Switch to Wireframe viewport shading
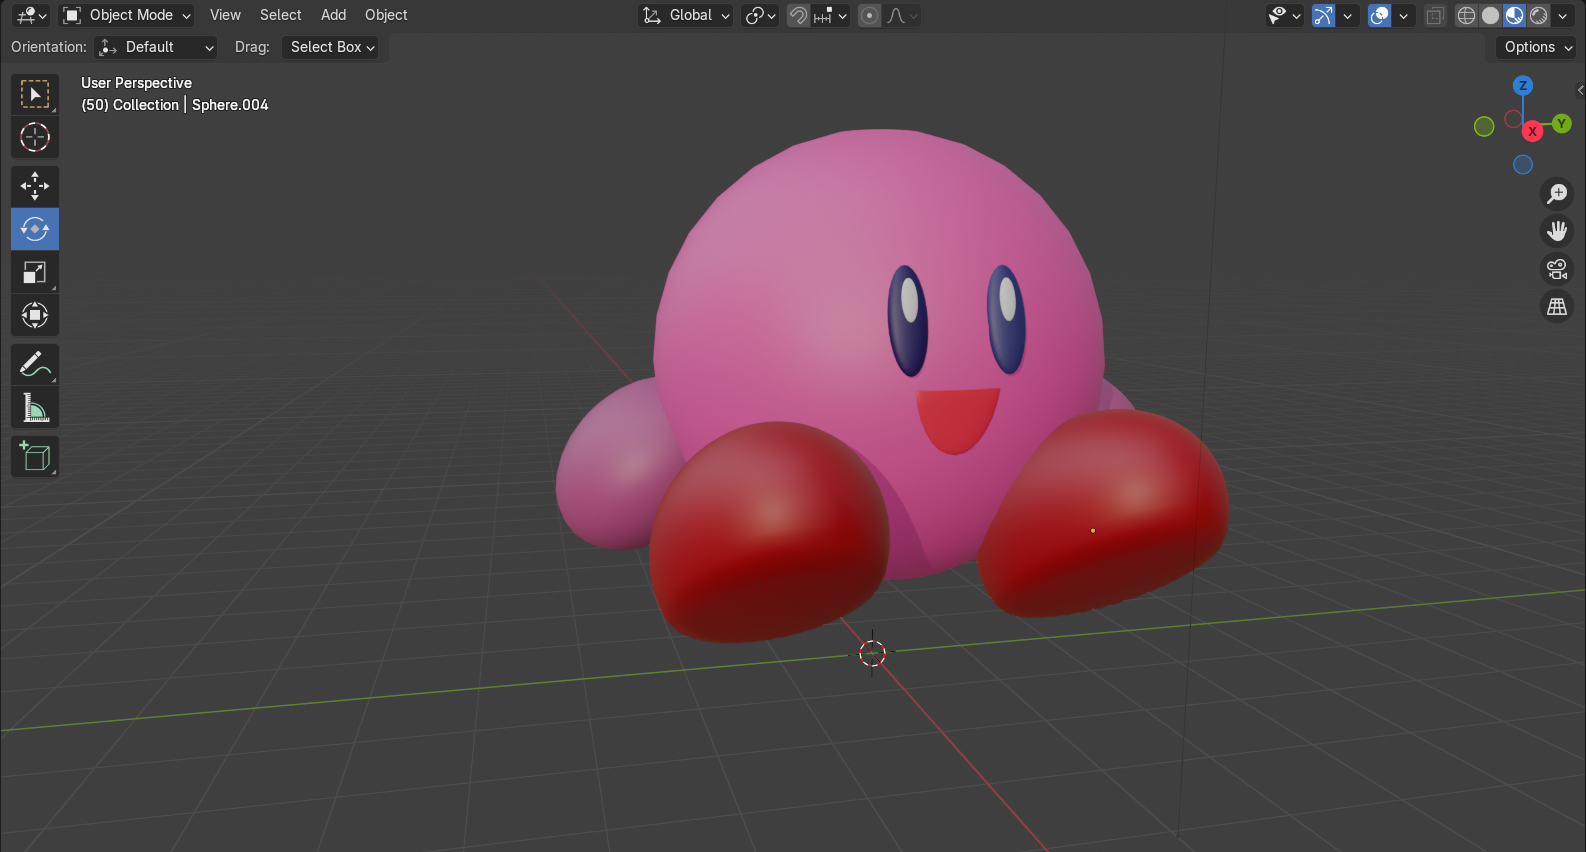 [x=1466, y=15]
